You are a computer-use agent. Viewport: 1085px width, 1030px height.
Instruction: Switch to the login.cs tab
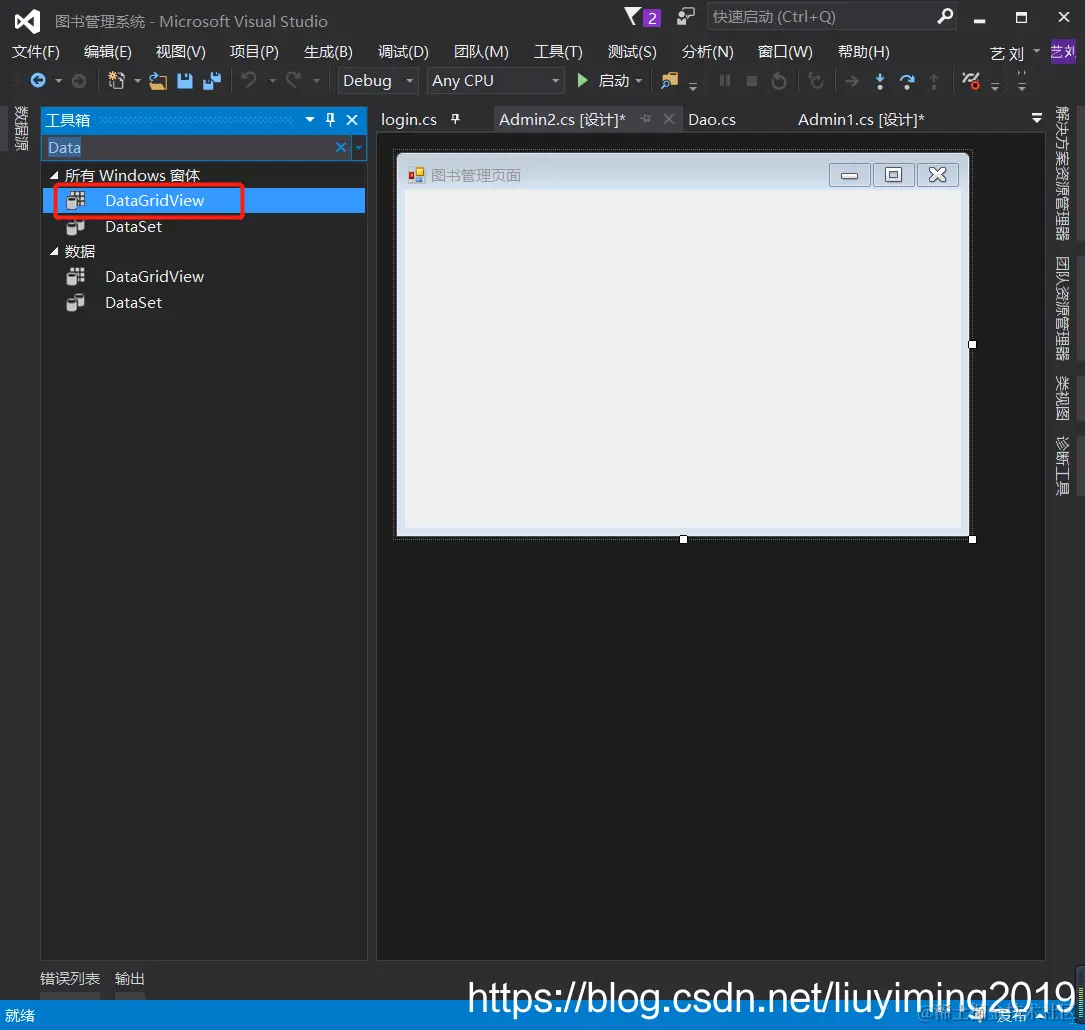pos(409,120)
